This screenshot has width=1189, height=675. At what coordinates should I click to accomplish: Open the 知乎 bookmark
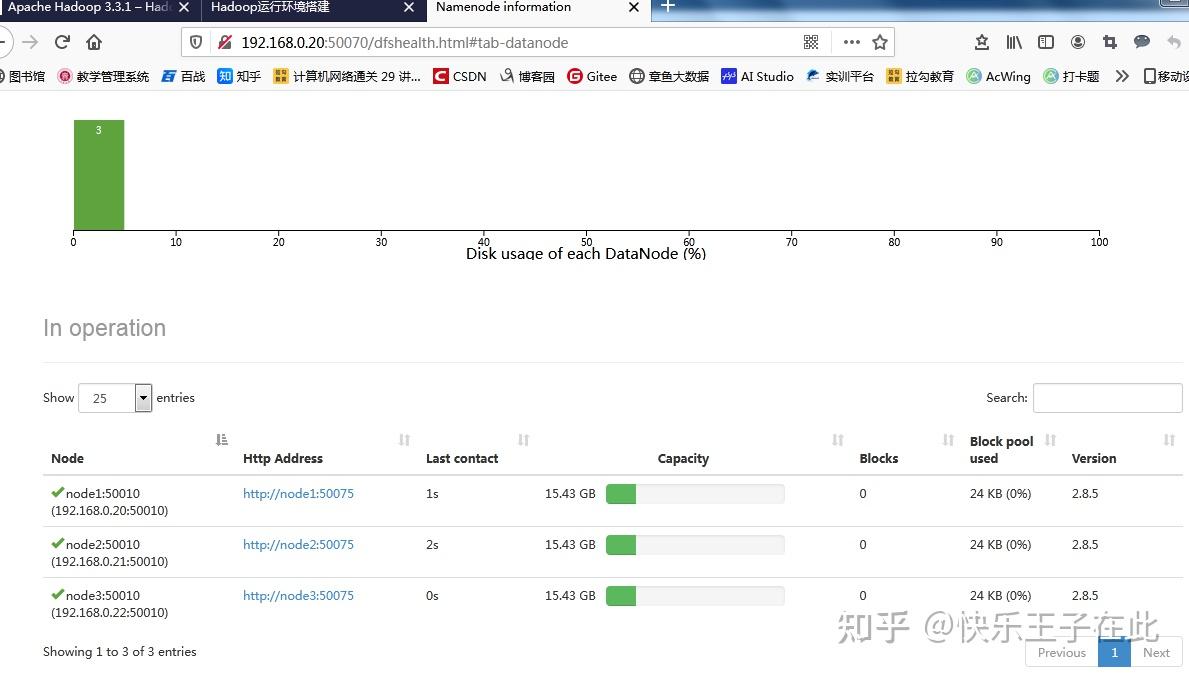pos(238,75)
